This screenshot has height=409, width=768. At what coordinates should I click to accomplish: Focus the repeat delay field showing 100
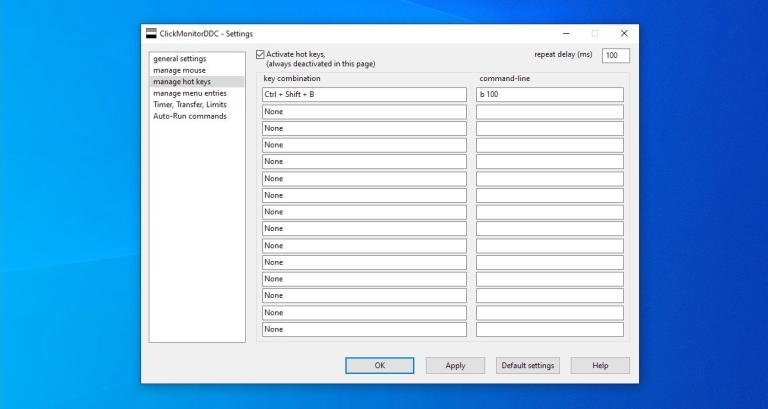pyautogui.click(x=616, y=55)
